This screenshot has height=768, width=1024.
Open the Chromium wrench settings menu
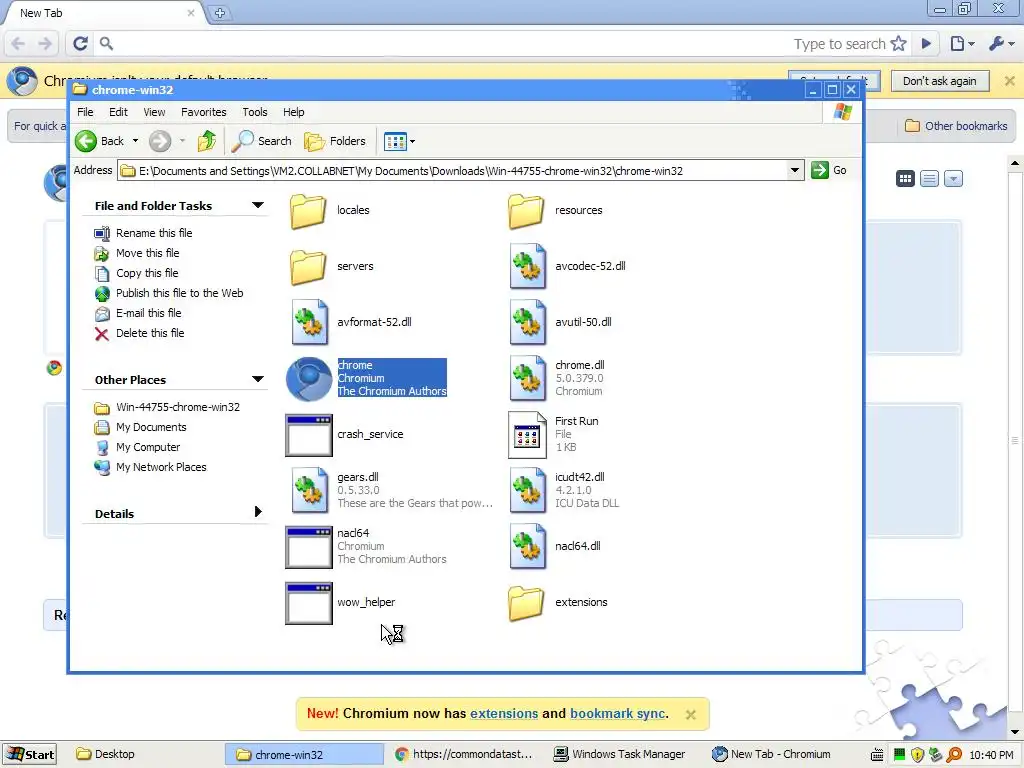click(1000, 44)
